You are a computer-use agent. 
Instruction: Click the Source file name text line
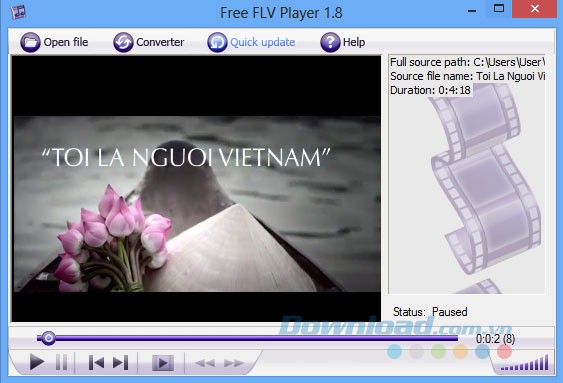(x=467, y=76)
